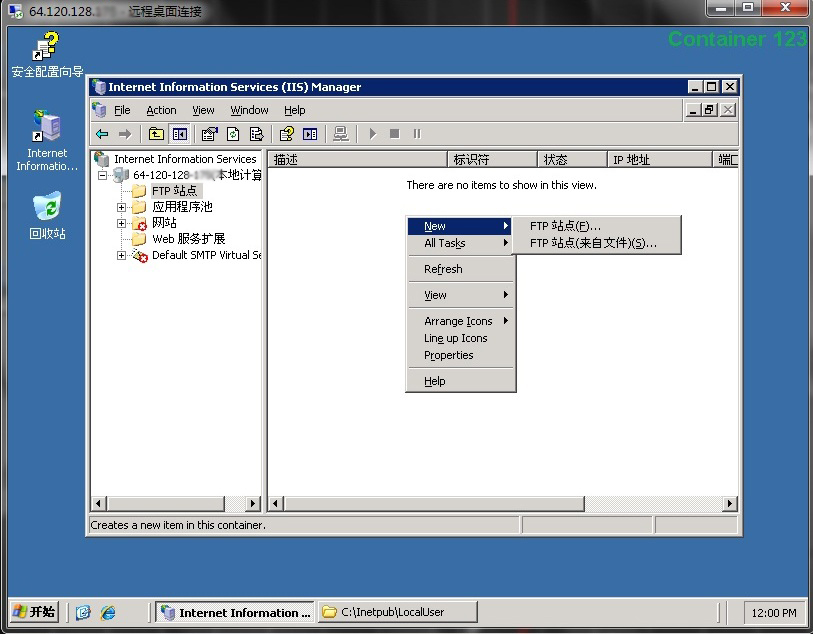This screenshot has width=813, height=634.
Task: Click the Up One Level toolbar icon
Action: (x=156, y=134)
